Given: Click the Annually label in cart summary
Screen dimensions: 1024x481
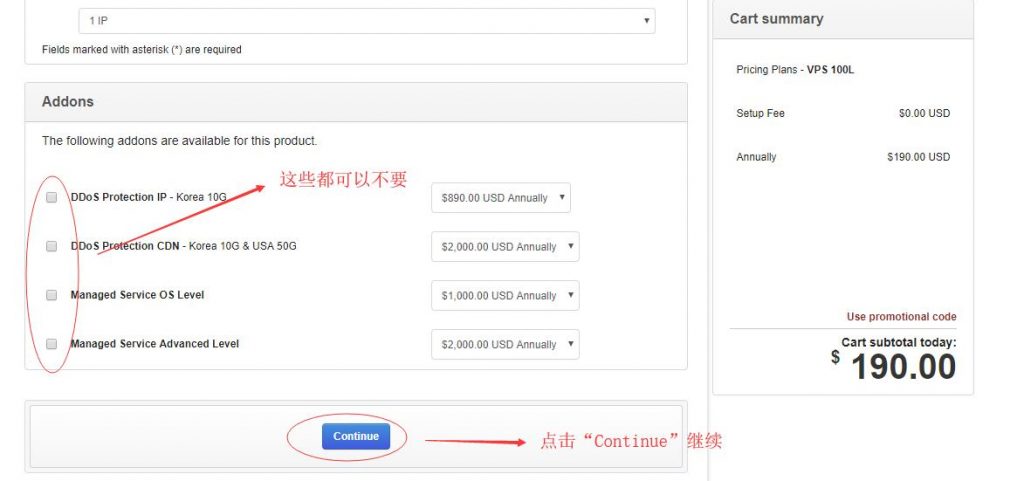Looking at the screenshot, I should 756,157.
